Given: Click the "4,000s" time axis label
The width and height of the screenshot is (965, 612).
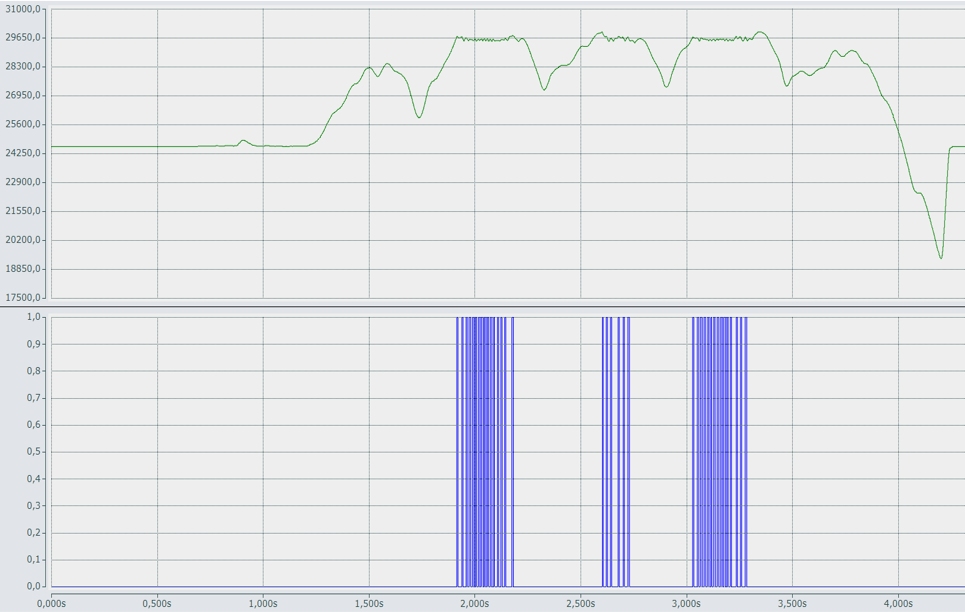Looking at the screenshot, I should pos(898,603).
